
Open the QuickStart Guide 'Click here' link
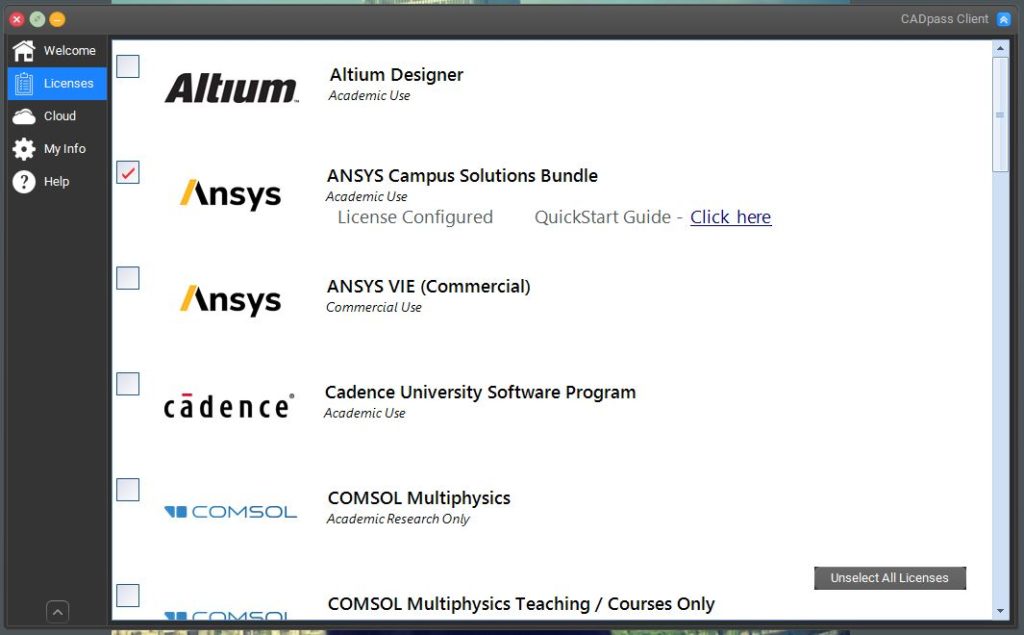tap(731, 217)
